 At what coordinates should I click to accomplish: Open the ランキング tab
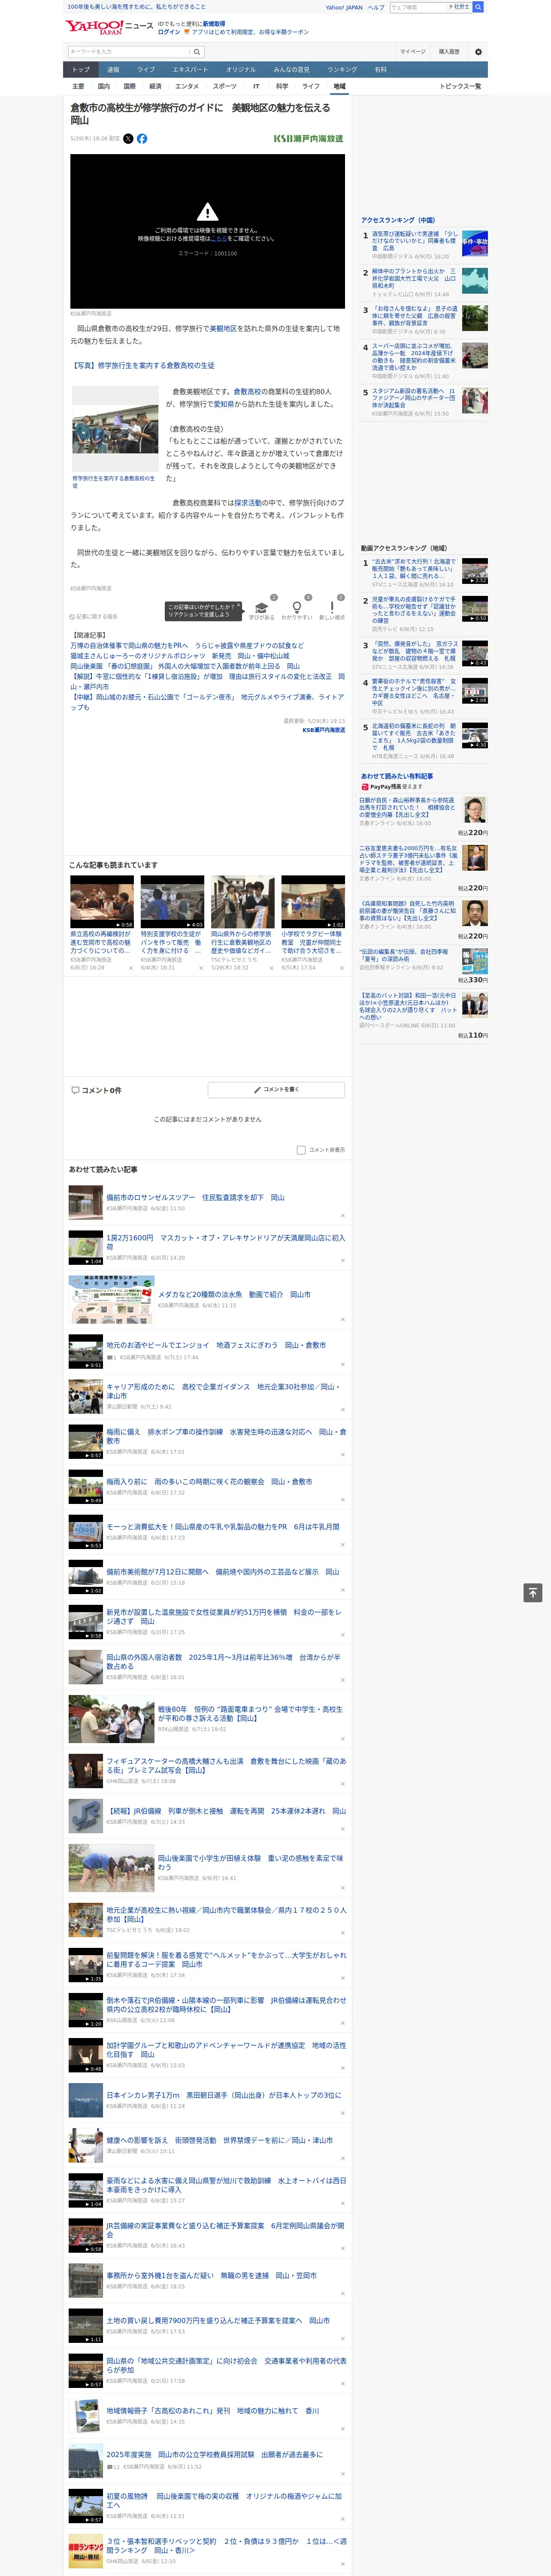[x=342, y=70]
